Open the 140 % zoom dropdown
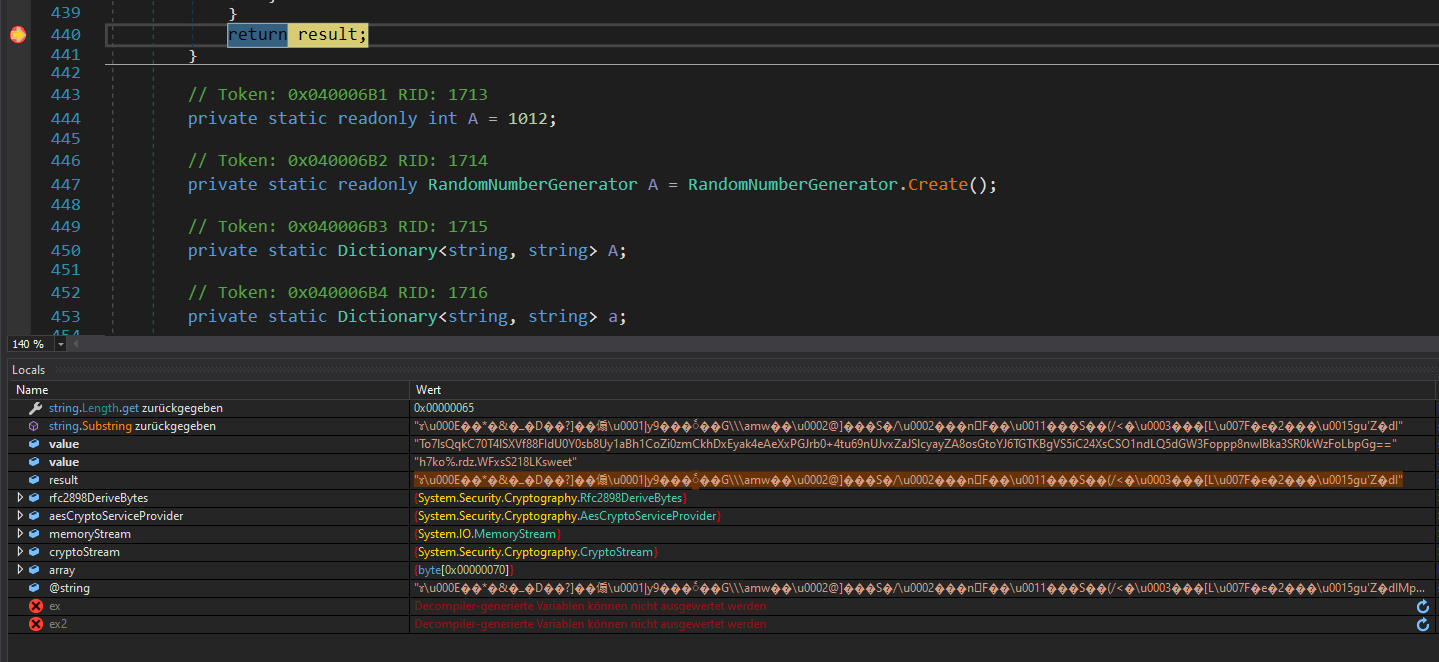The height and width of the screenshot is (662, 1439). pyautogui.click(x=60, y=344)
